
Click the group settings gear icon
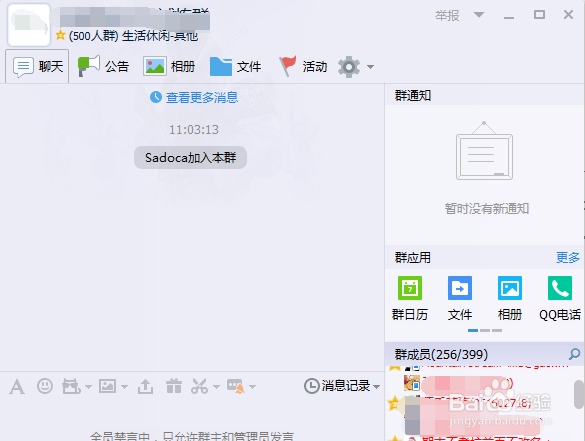(x=349, y=67)
